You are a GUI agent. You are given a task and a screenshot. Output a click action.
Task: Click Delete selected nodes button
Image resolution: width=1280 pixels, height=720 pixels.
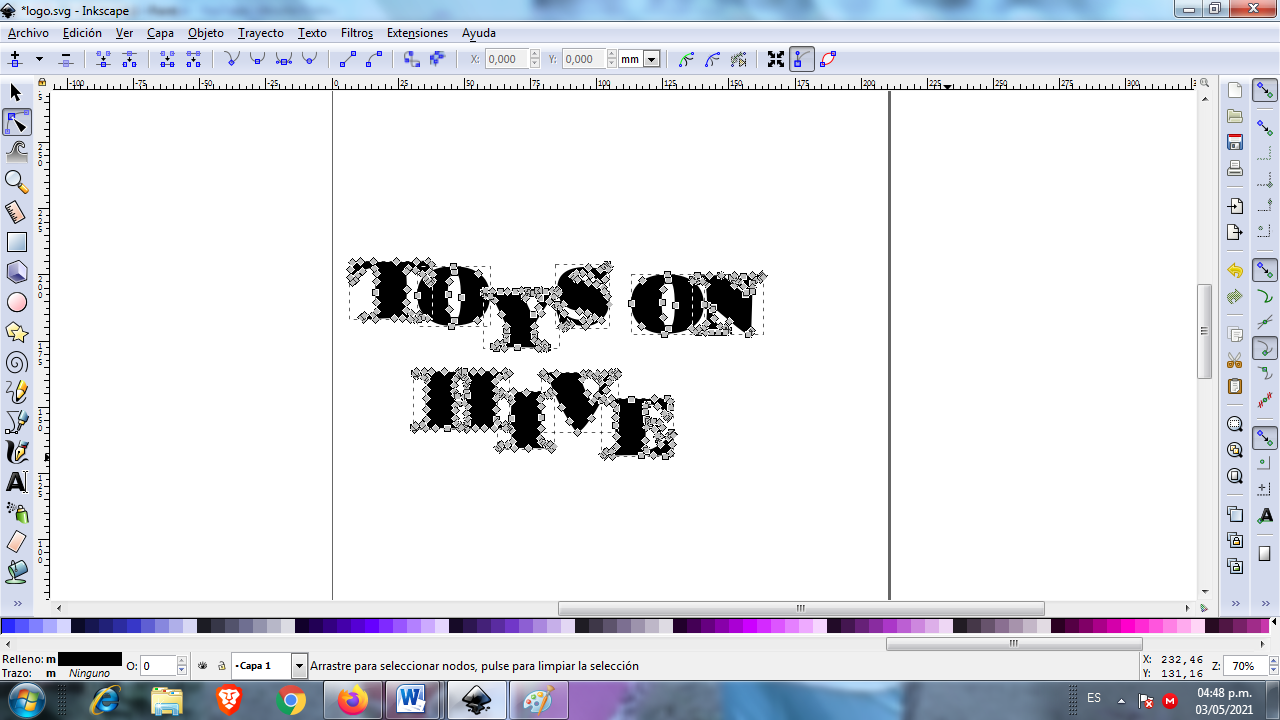(66, 59)
